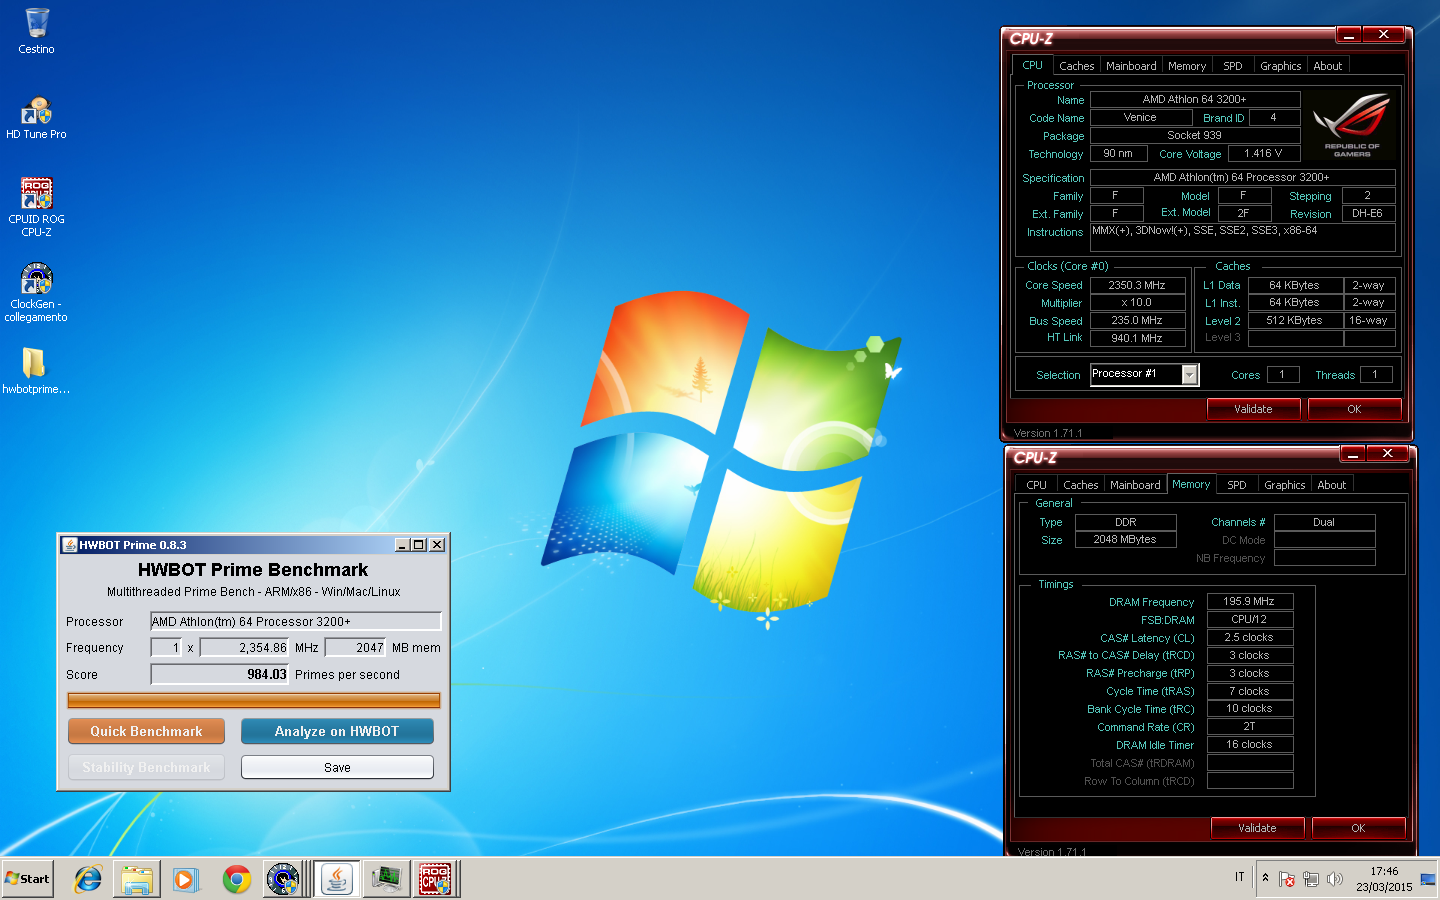Click the frequency 2,354.86 MHz field

pos(244,647)
